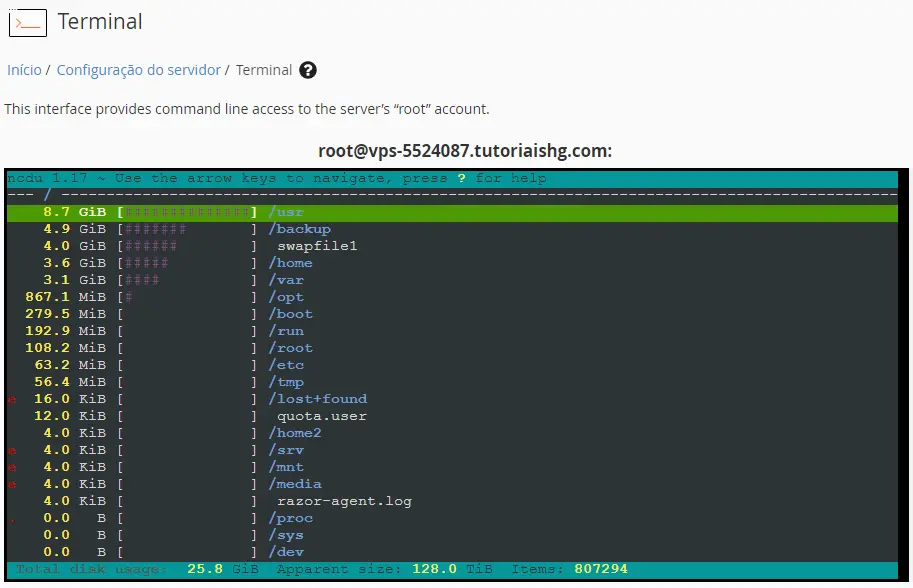Select the /backup directory entry

(x=299, y=229)
